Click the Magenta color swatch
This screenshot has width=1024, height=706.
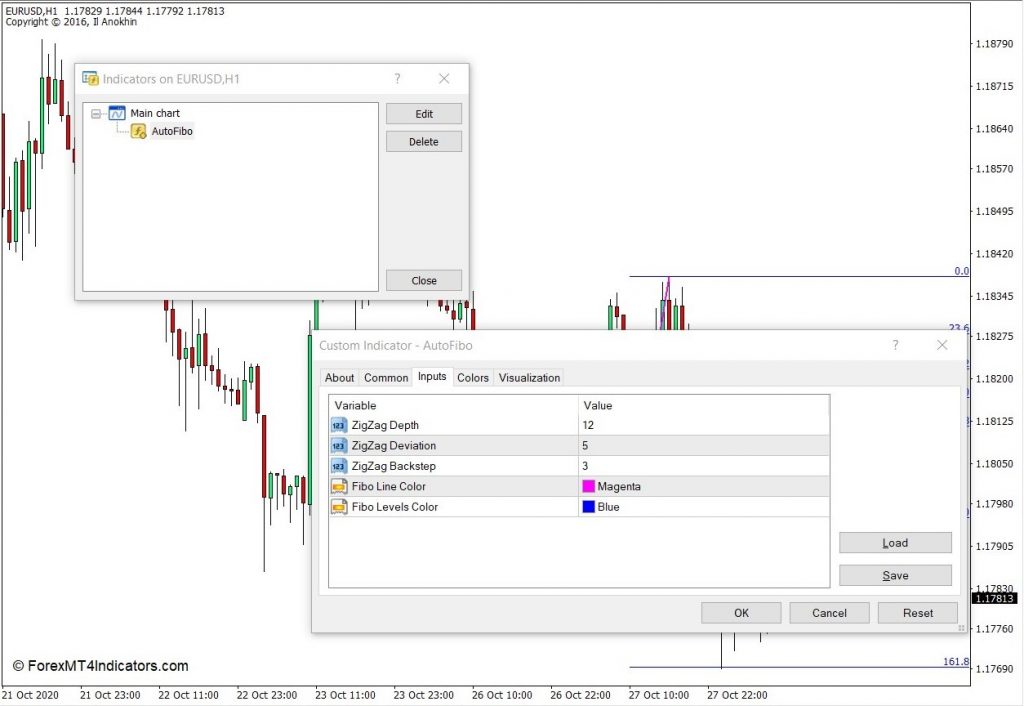[x=588, y=487]
